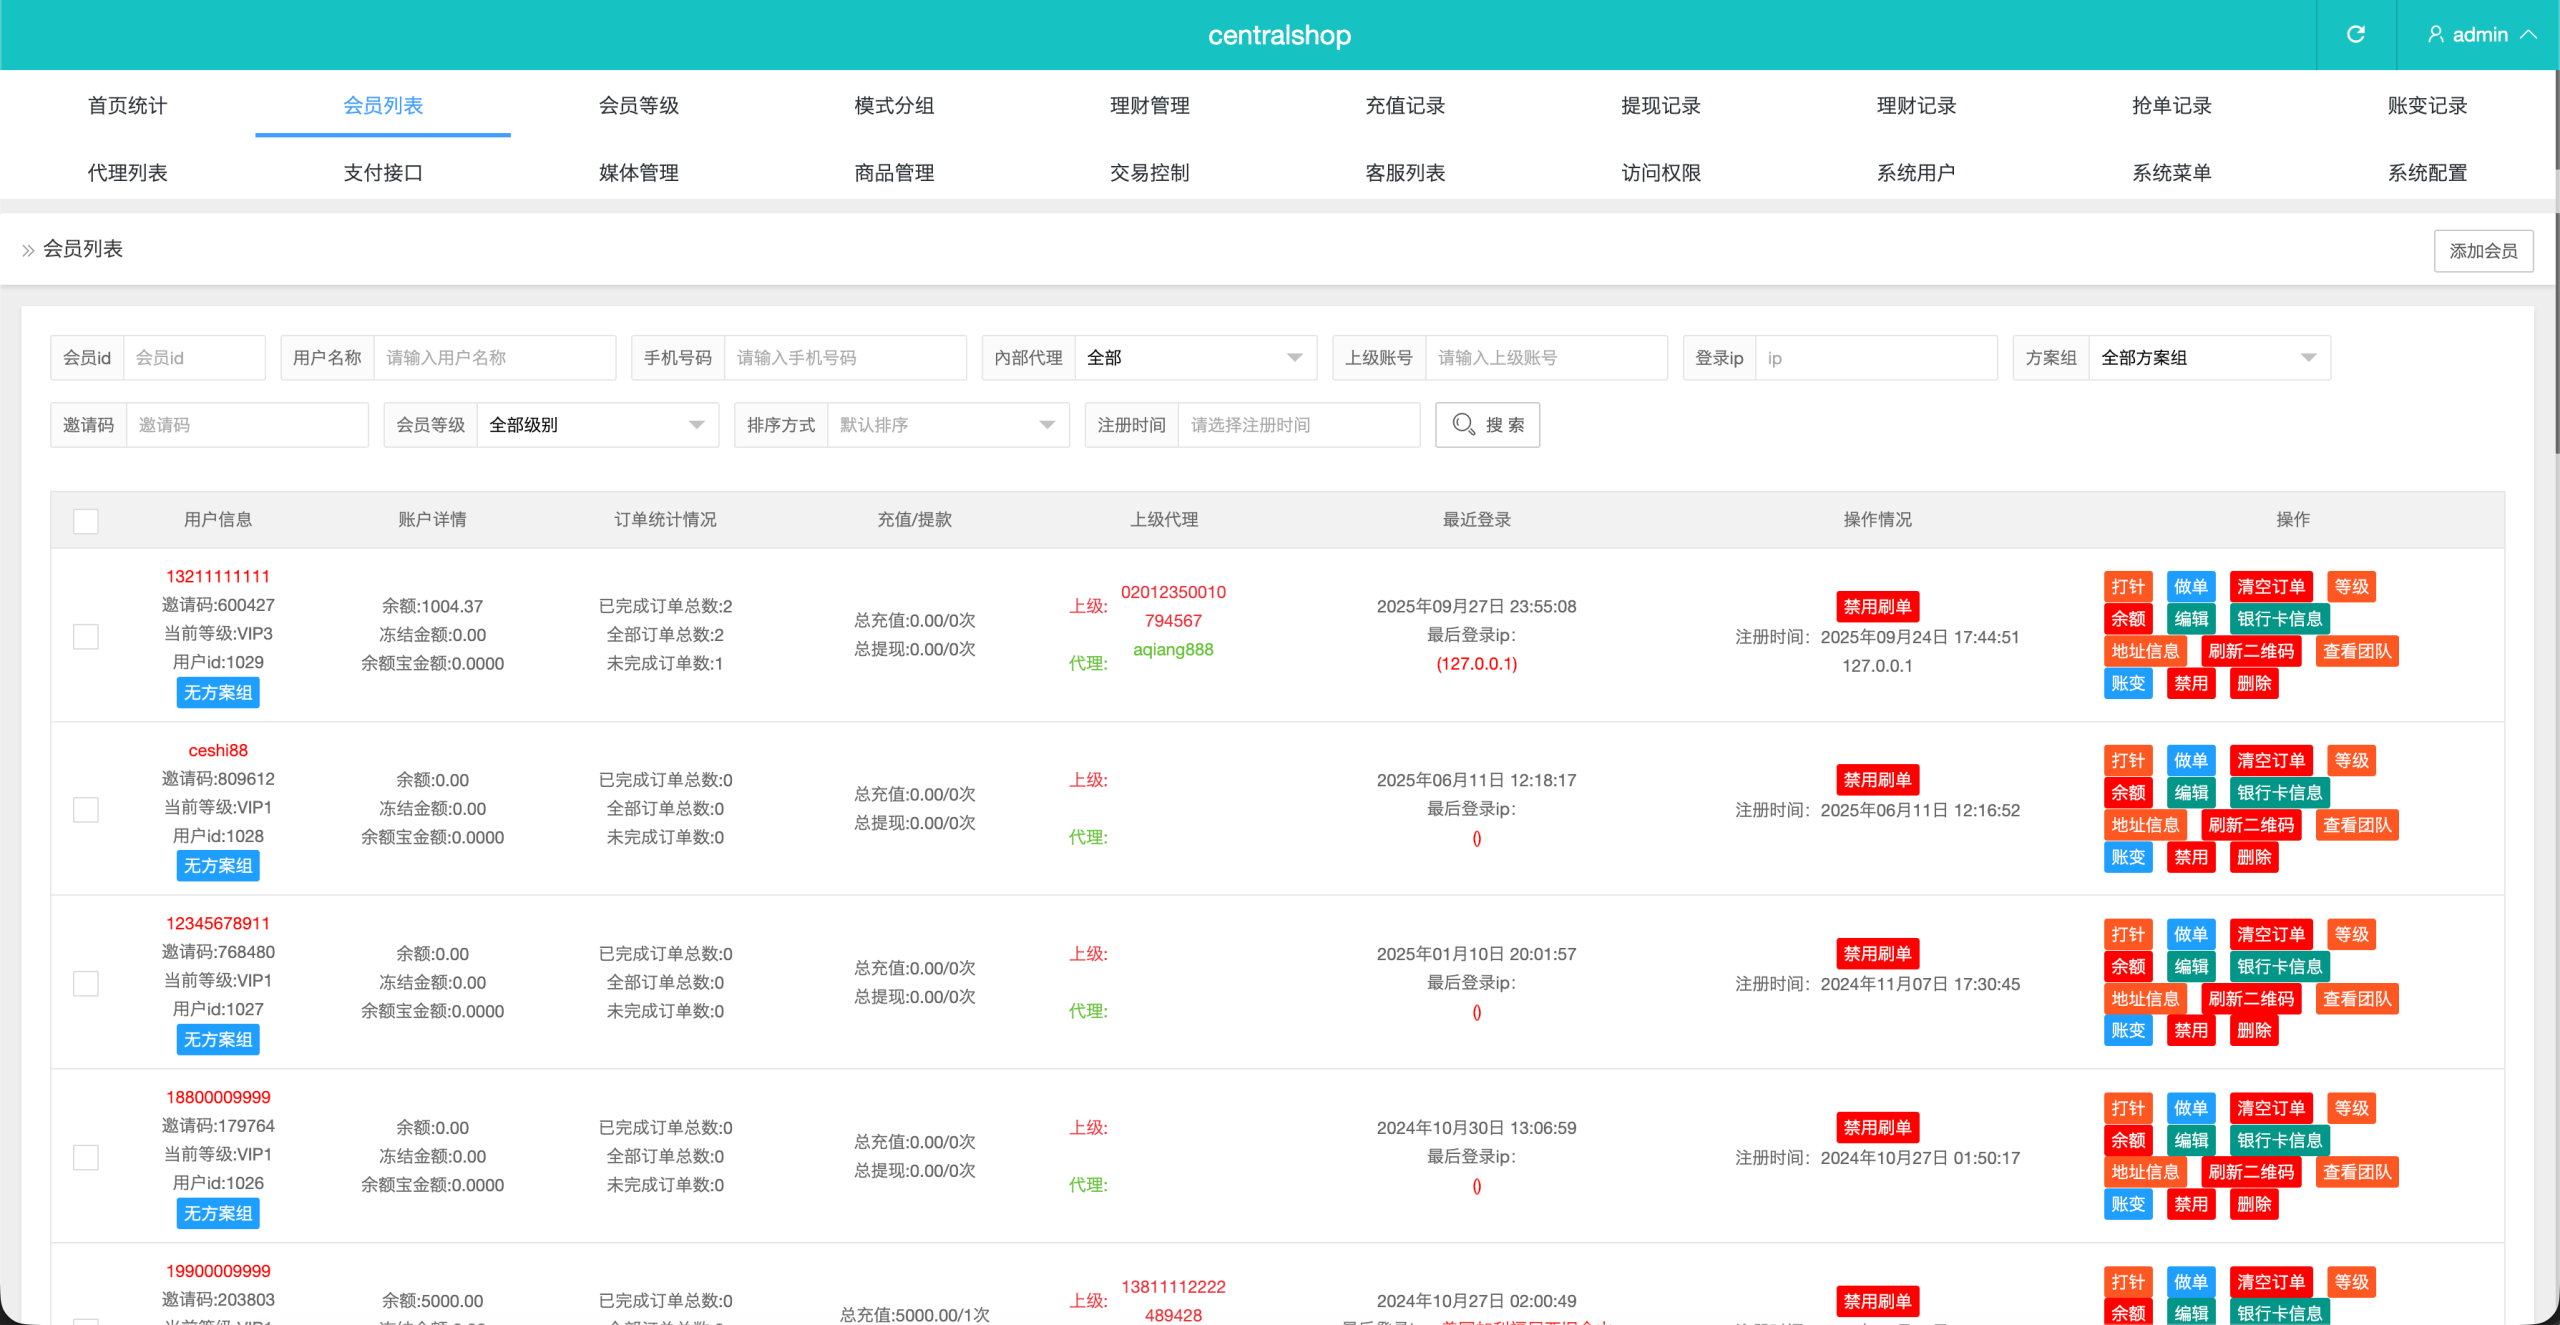Open the 会员等级 全部级别 dropdown
The width and height of the screenshot is (2560, 1325).
click(597, 425)
